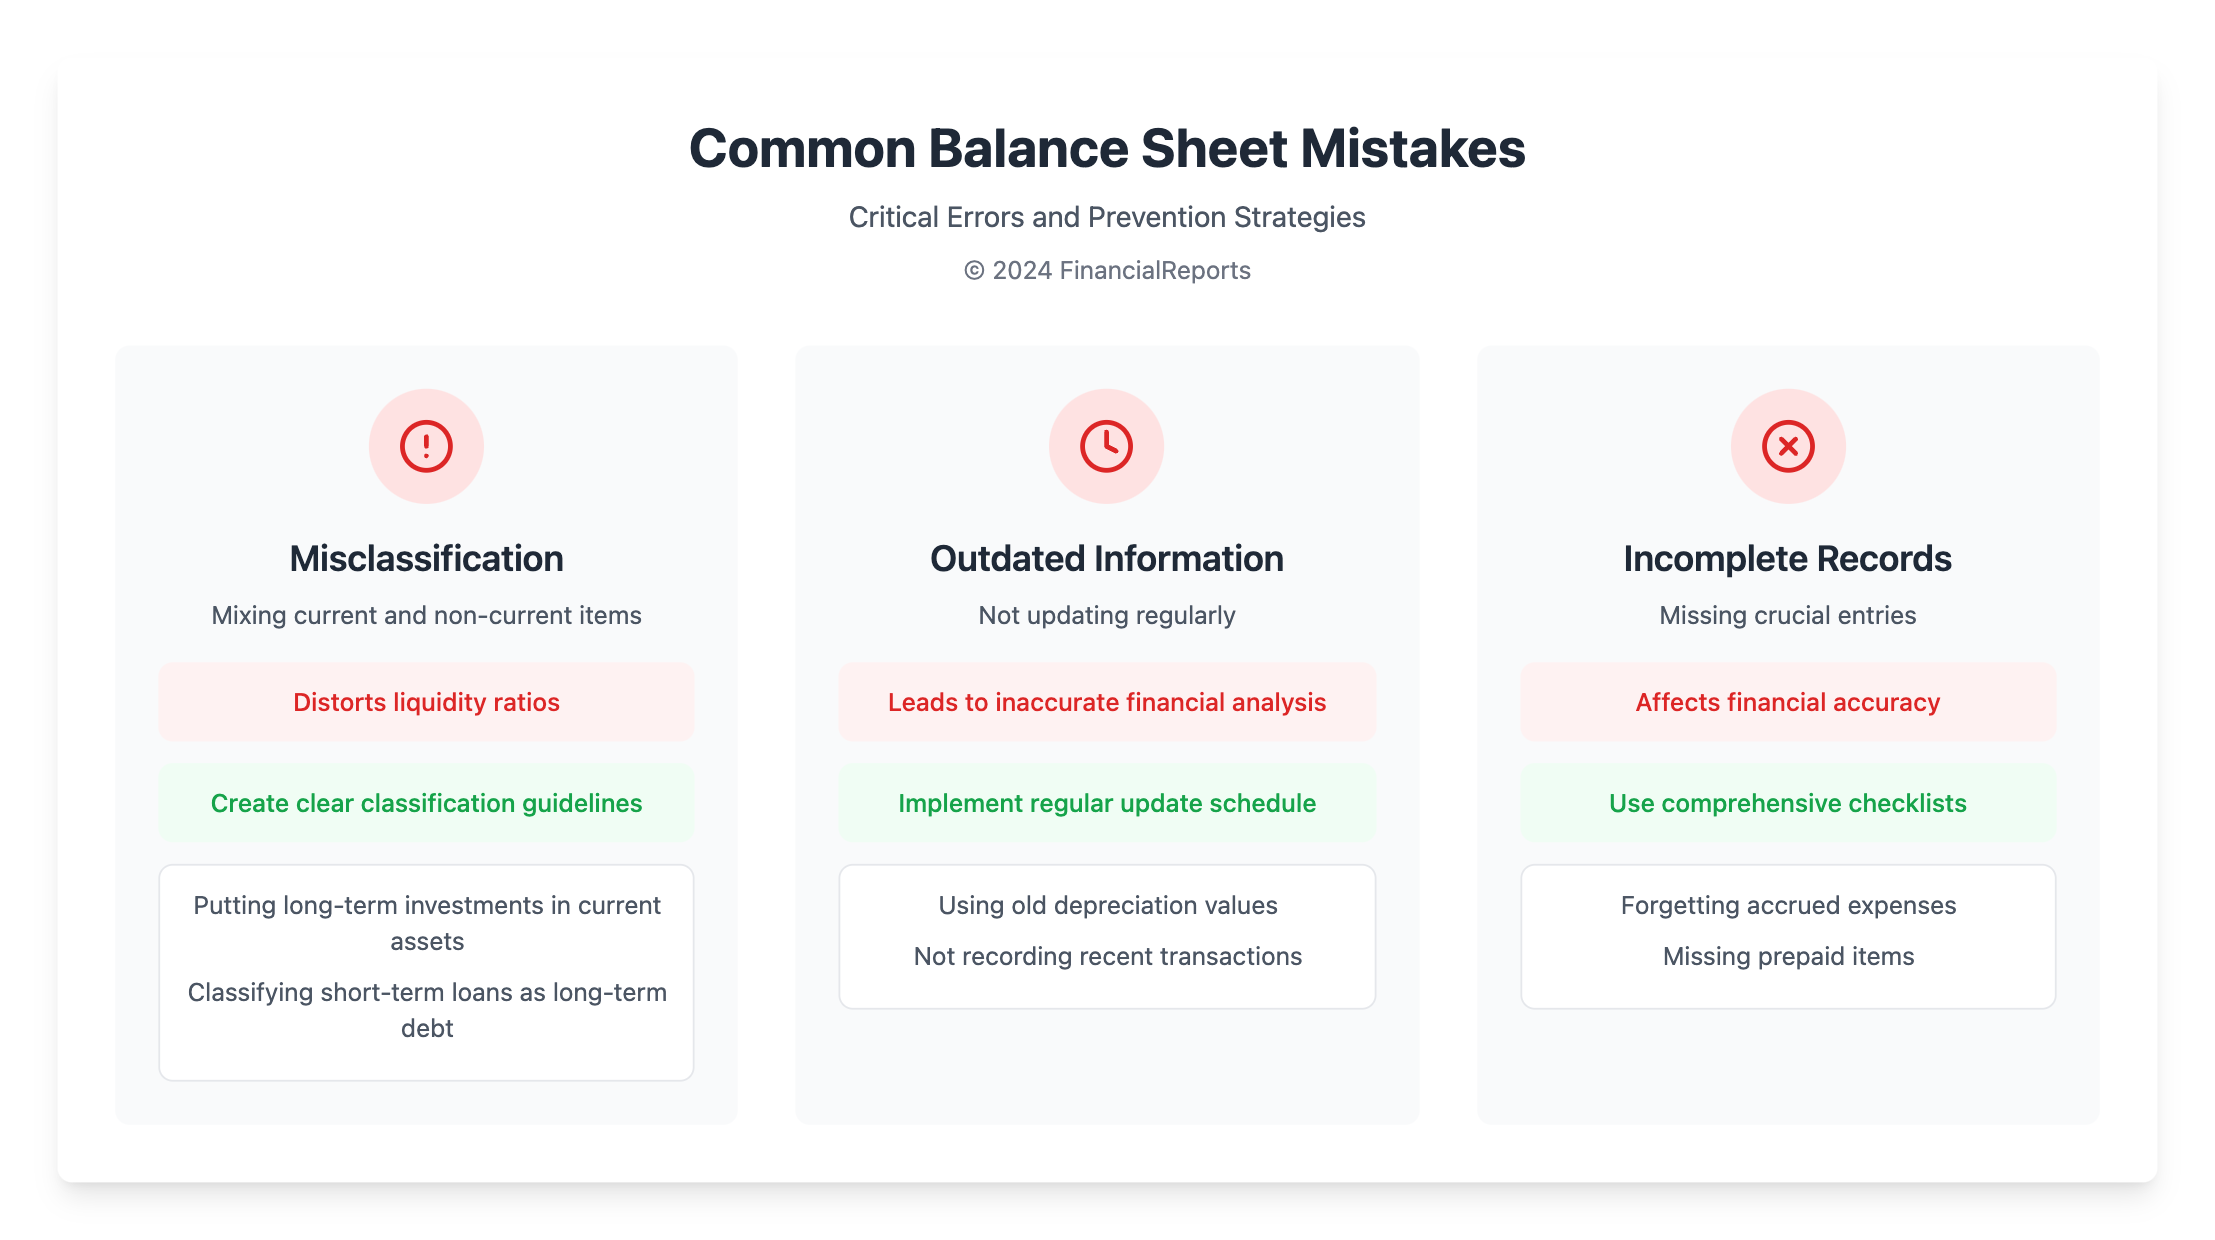Click the 'Incomplete Records' card heading

(x=1788, y=559)
